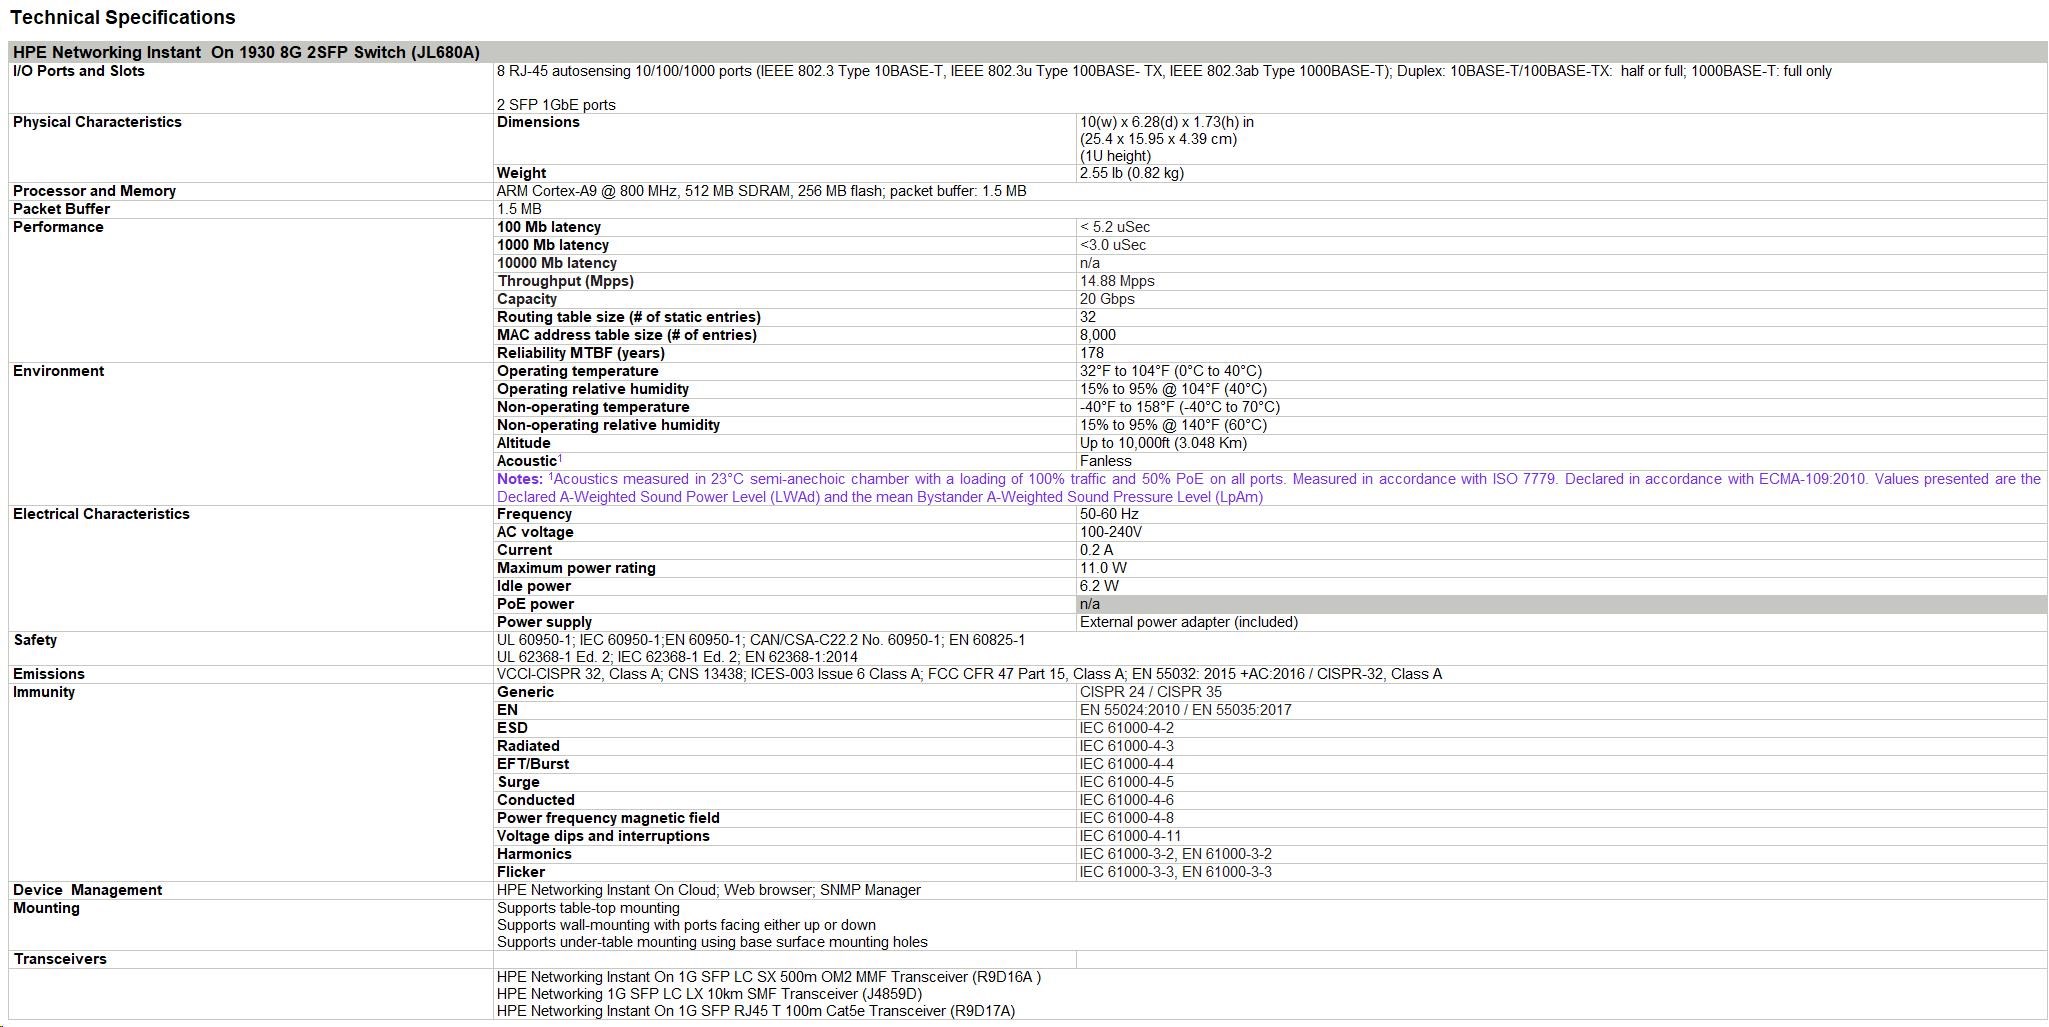Viewport: 2049px width, 1027px height.
Task: Click the Acoustic footnote label
Action: [x=527, y=461]
